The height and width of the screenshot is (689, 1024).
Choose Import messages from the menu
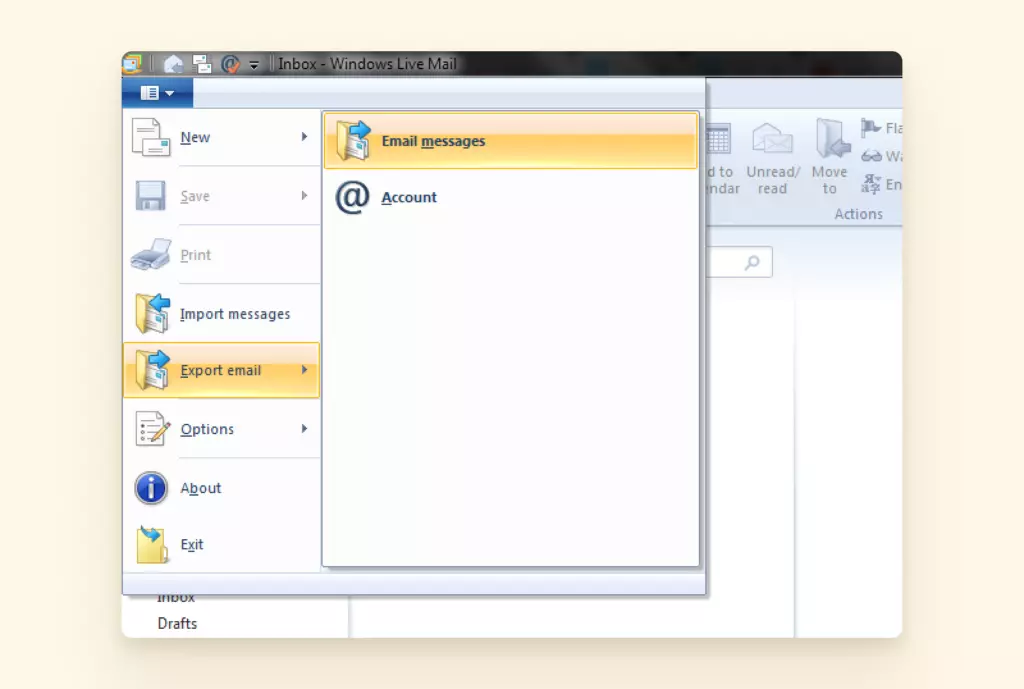click(221, 313)
